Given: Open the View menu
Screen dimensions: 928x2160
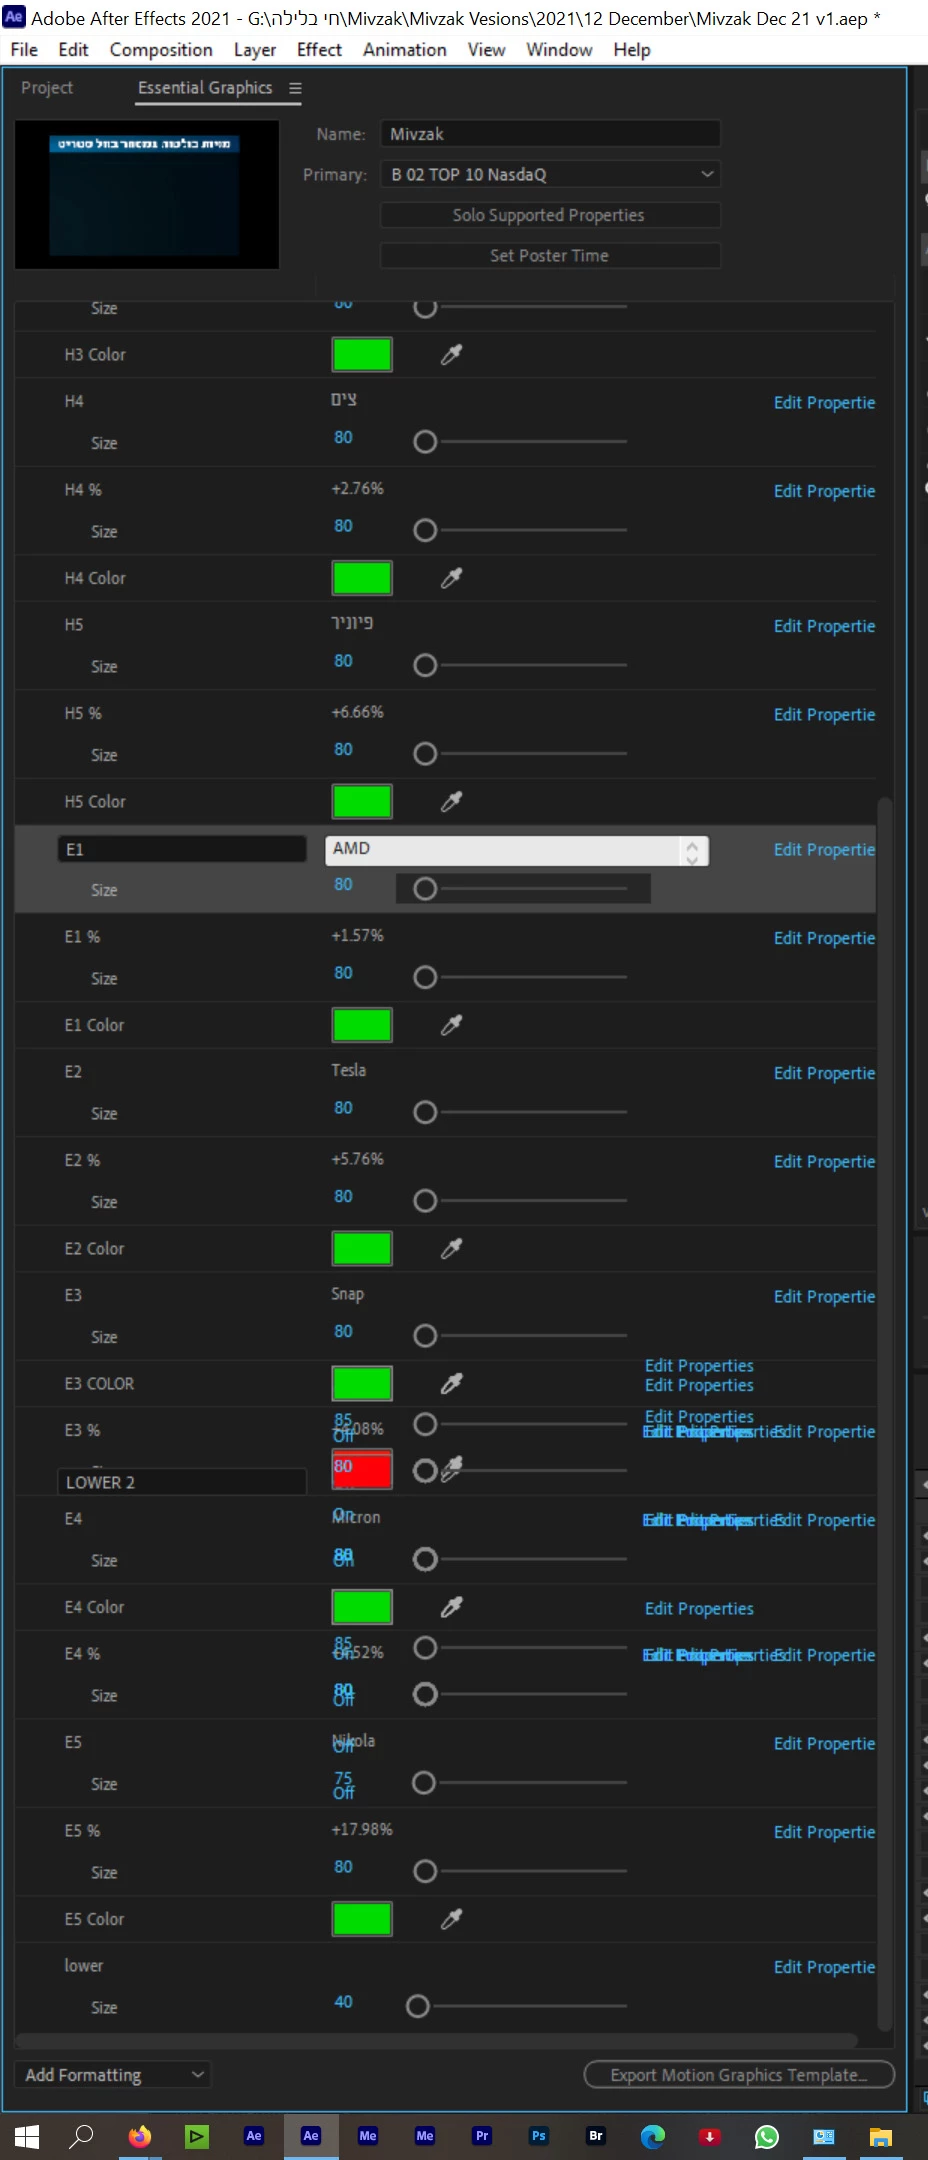Looking at the screenshot, I should [486, 50].
